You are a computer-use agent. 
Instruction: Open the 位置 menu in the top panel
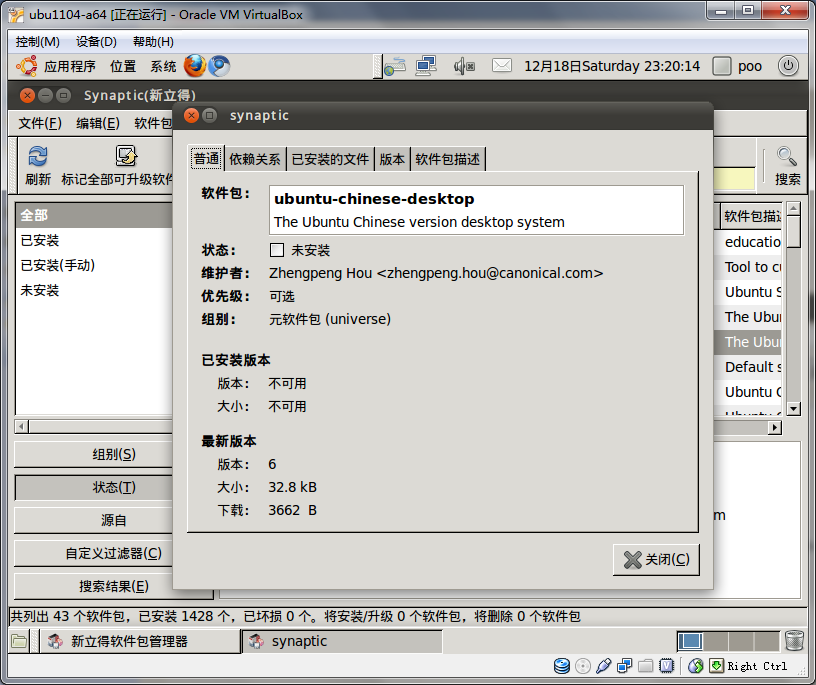pos(123,66)
